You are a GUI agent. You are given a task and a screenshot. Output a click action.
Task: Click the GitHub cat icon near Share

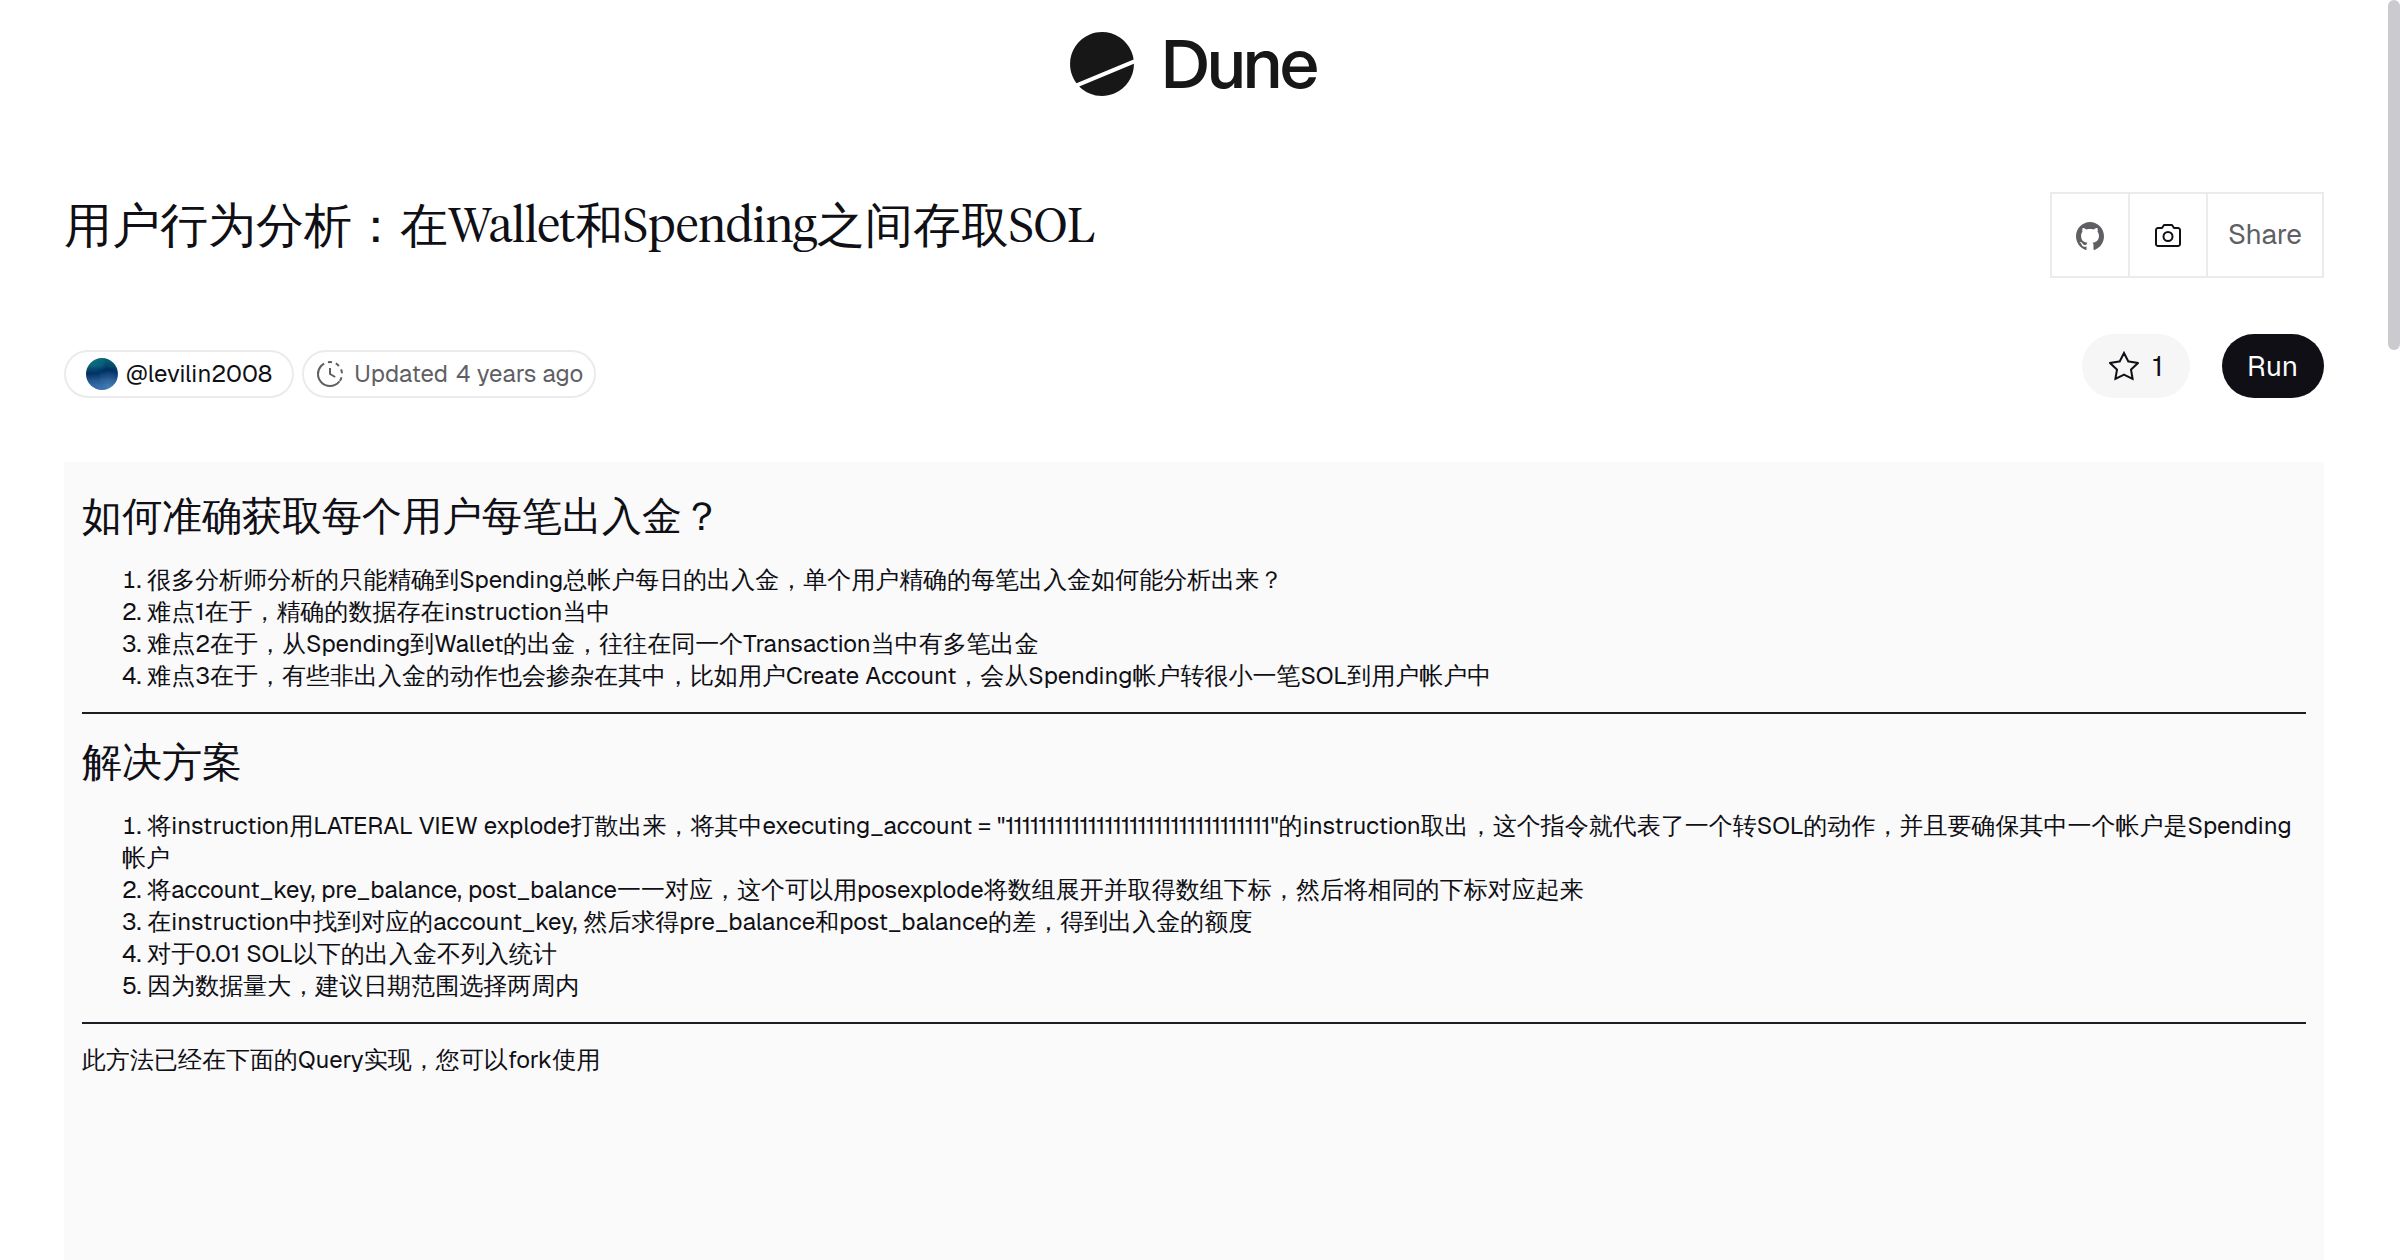(2089, 234)
